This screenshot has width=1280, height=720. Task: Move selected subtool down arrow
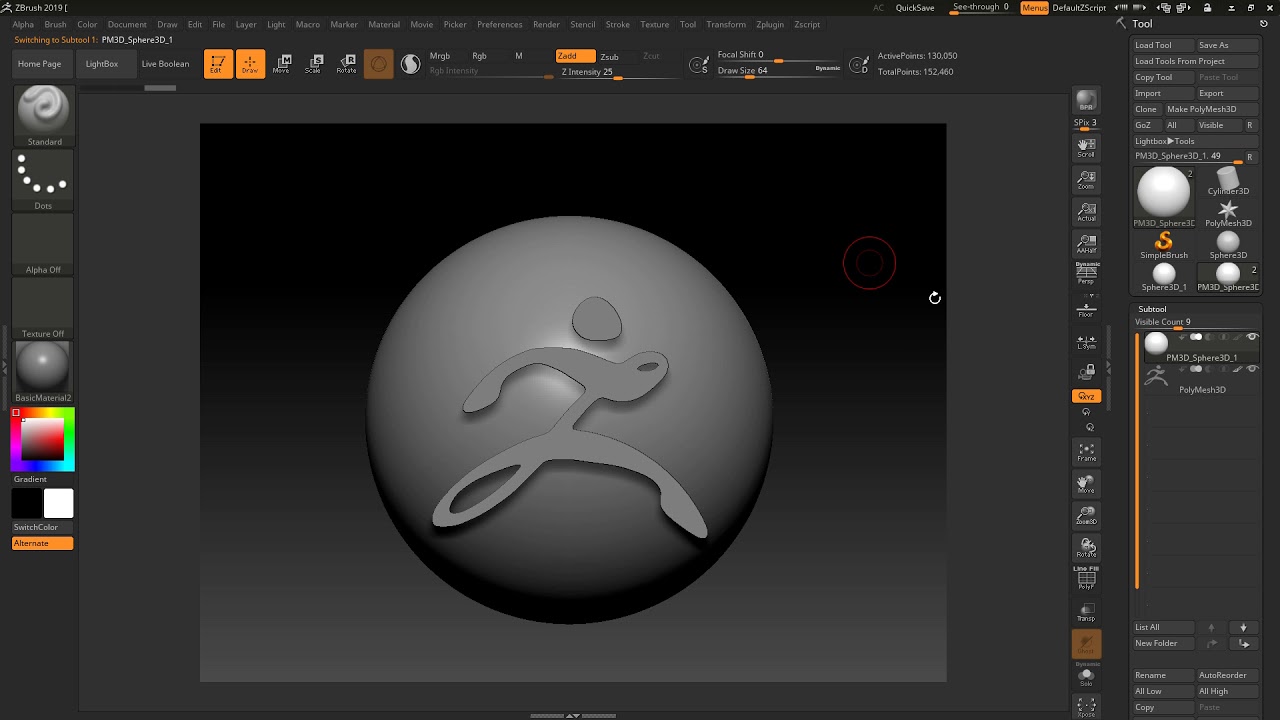point(1243,627)
